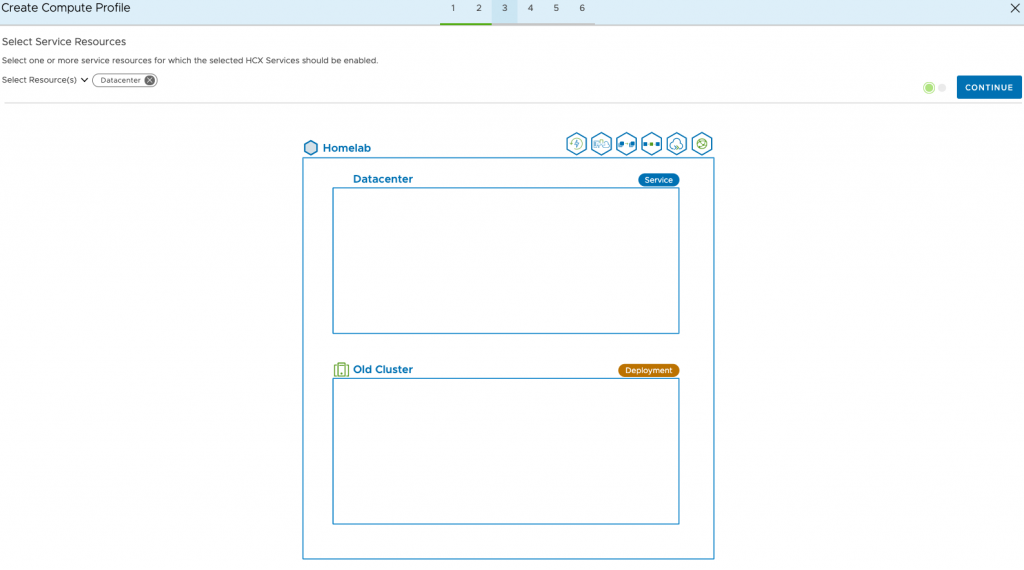Click the three-squares network hexagon icon

pos(651,144)
